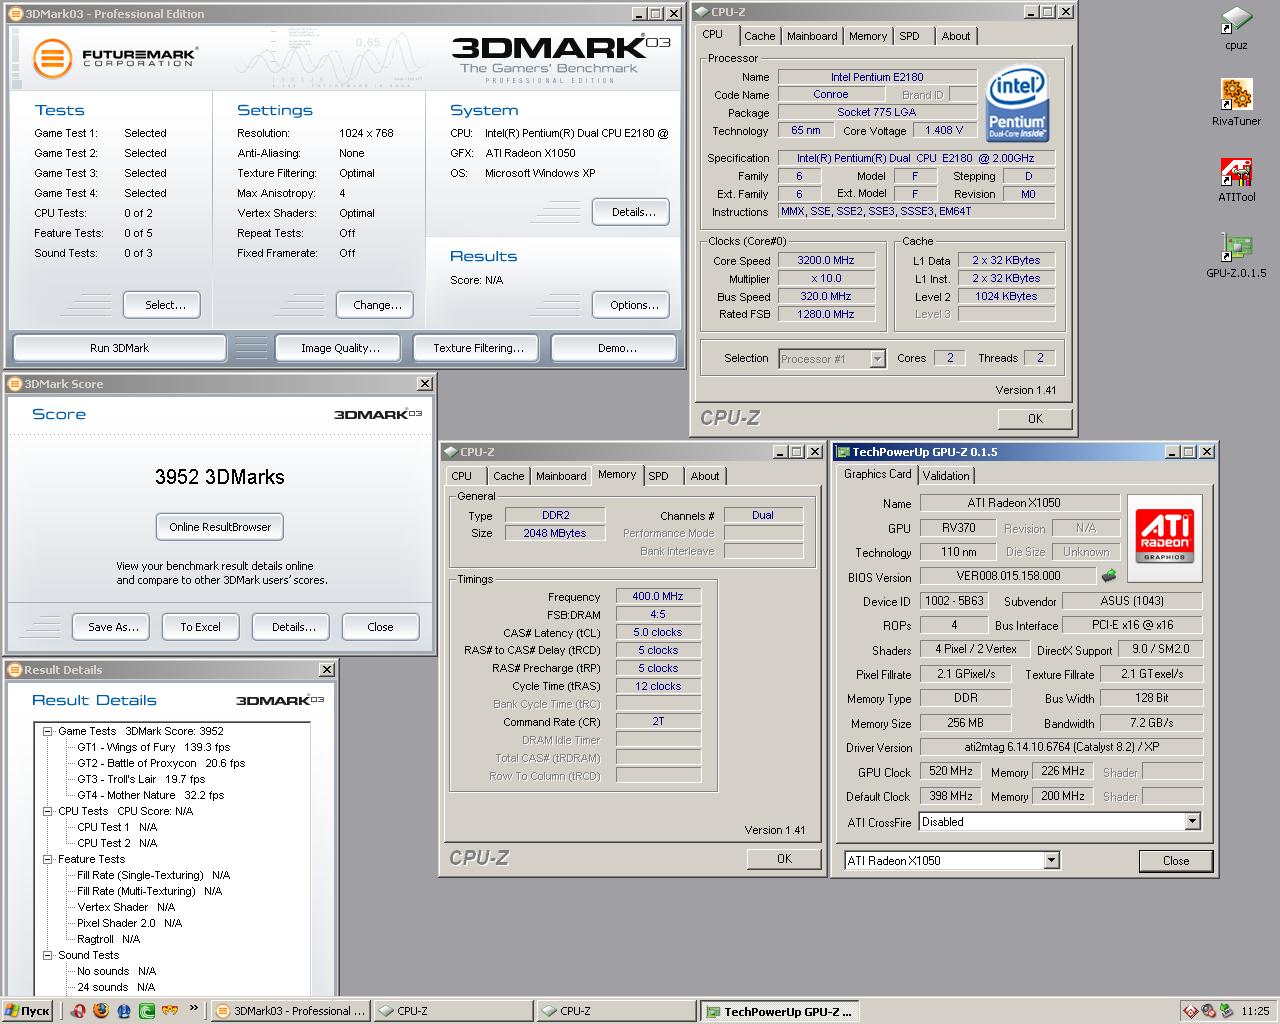Click the Core Speed 3200.0 MHz field
The height and width of the screenshot is (1024, 1280).
826,260
